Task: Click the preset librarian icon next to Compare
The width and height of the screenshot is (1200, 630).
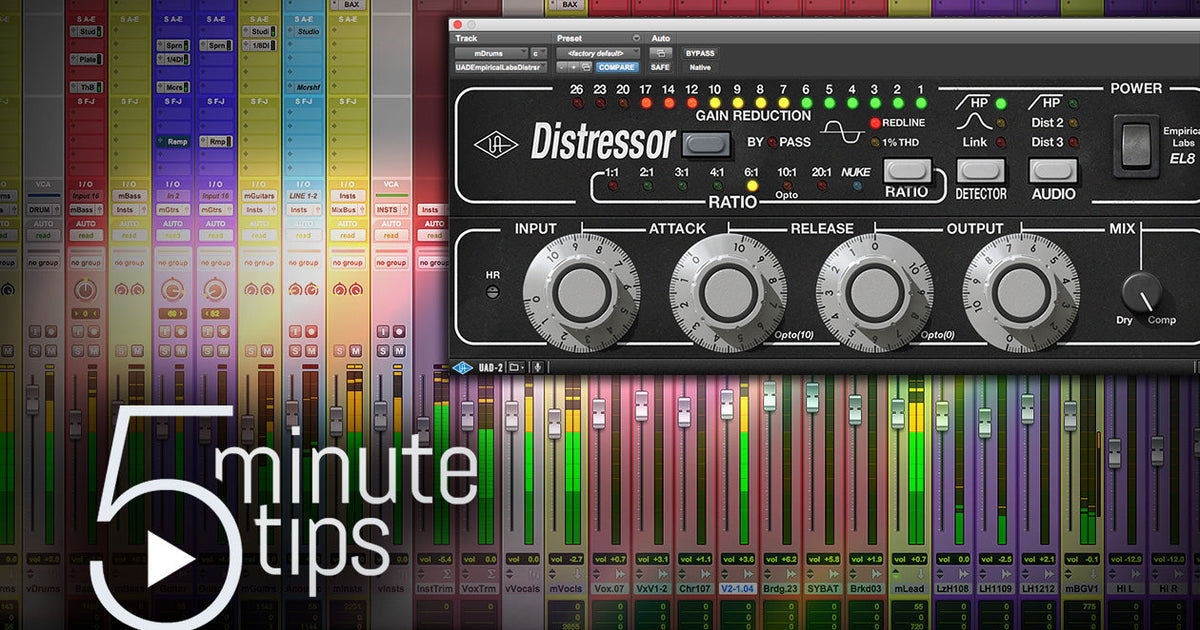Action: pos(586,67)
